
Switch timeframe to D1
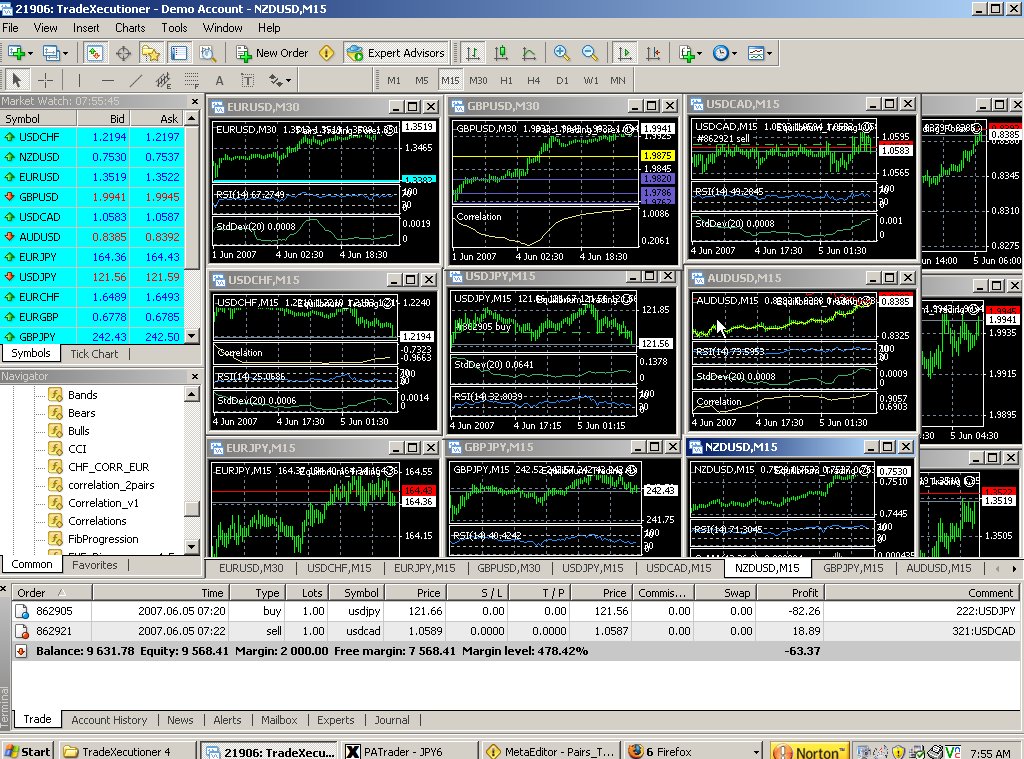562,80
